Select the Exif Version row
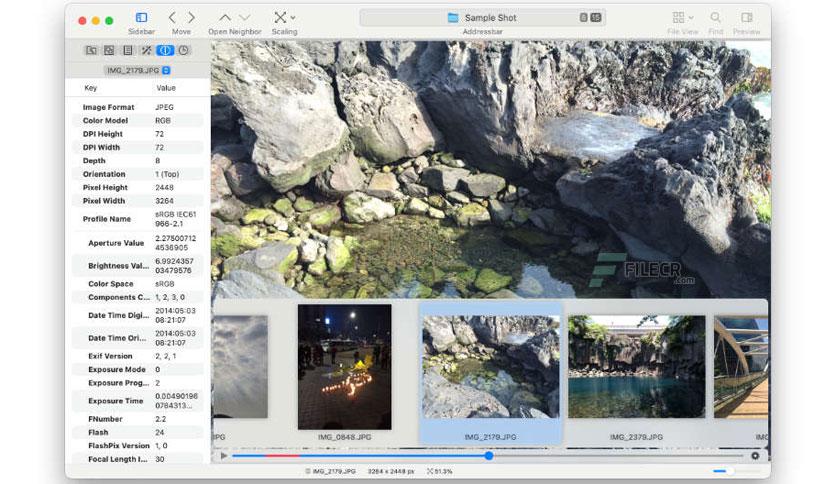Viewport: 836px width, 484px height. point(138,356)
